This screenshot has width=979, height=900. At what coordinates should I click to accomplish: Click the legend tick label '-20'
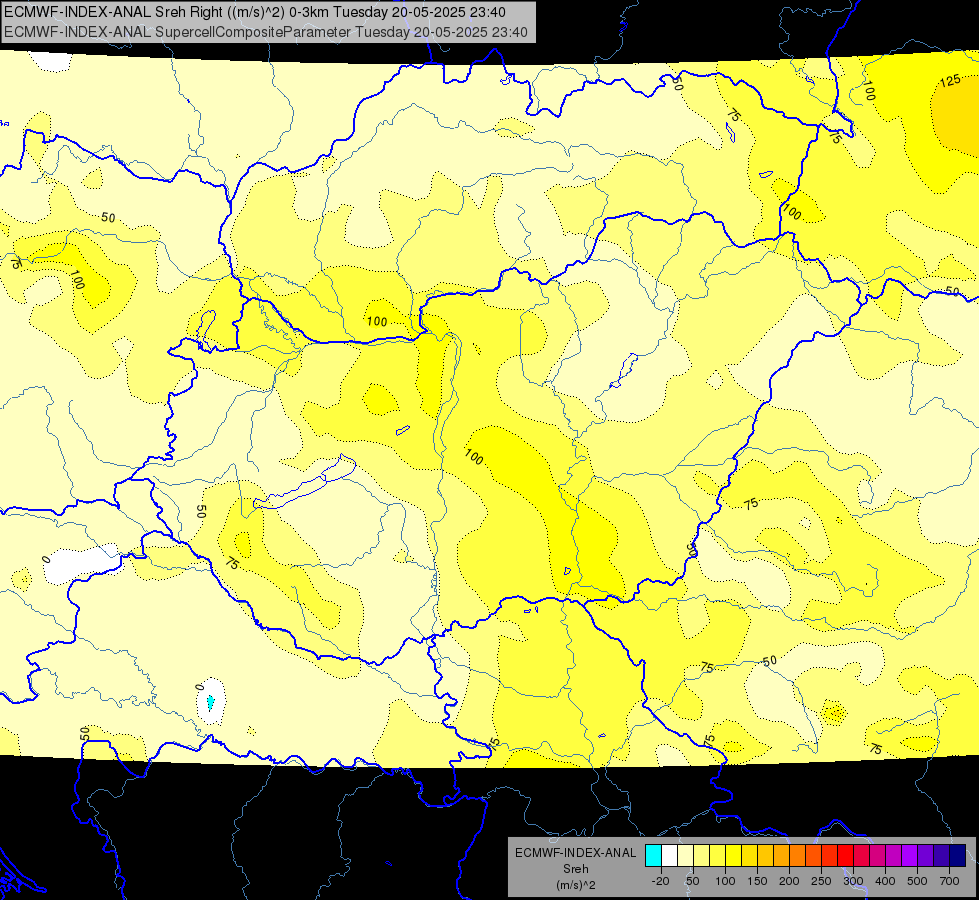661,881
